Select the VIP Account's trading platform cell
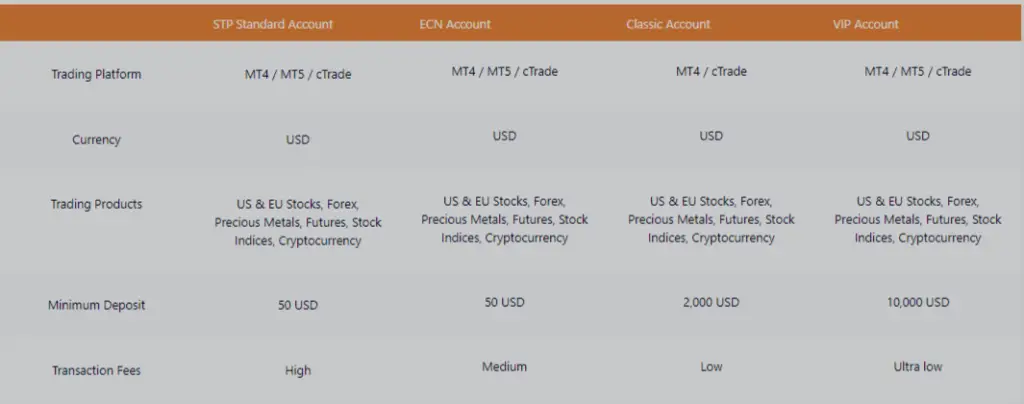1024x404 pixels. pos(917,71)
